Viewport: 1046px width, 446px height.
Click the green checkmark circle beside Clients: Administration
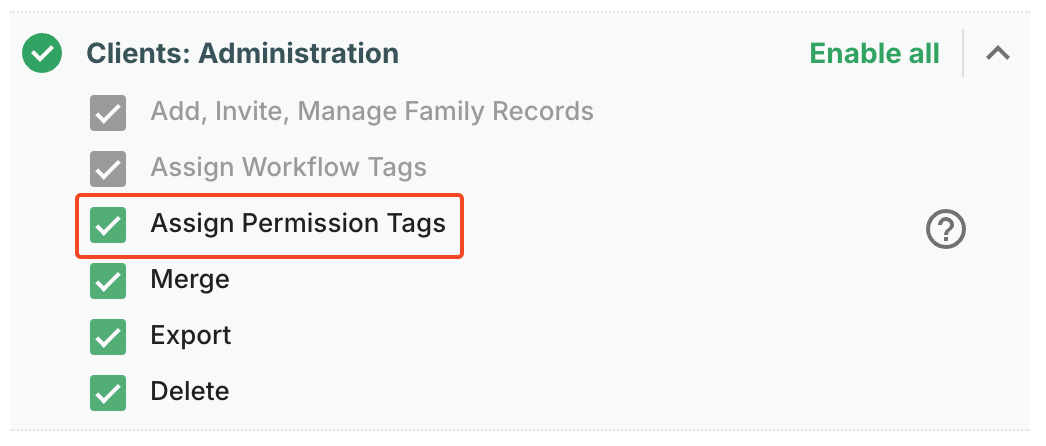click(x=42, y=53)
